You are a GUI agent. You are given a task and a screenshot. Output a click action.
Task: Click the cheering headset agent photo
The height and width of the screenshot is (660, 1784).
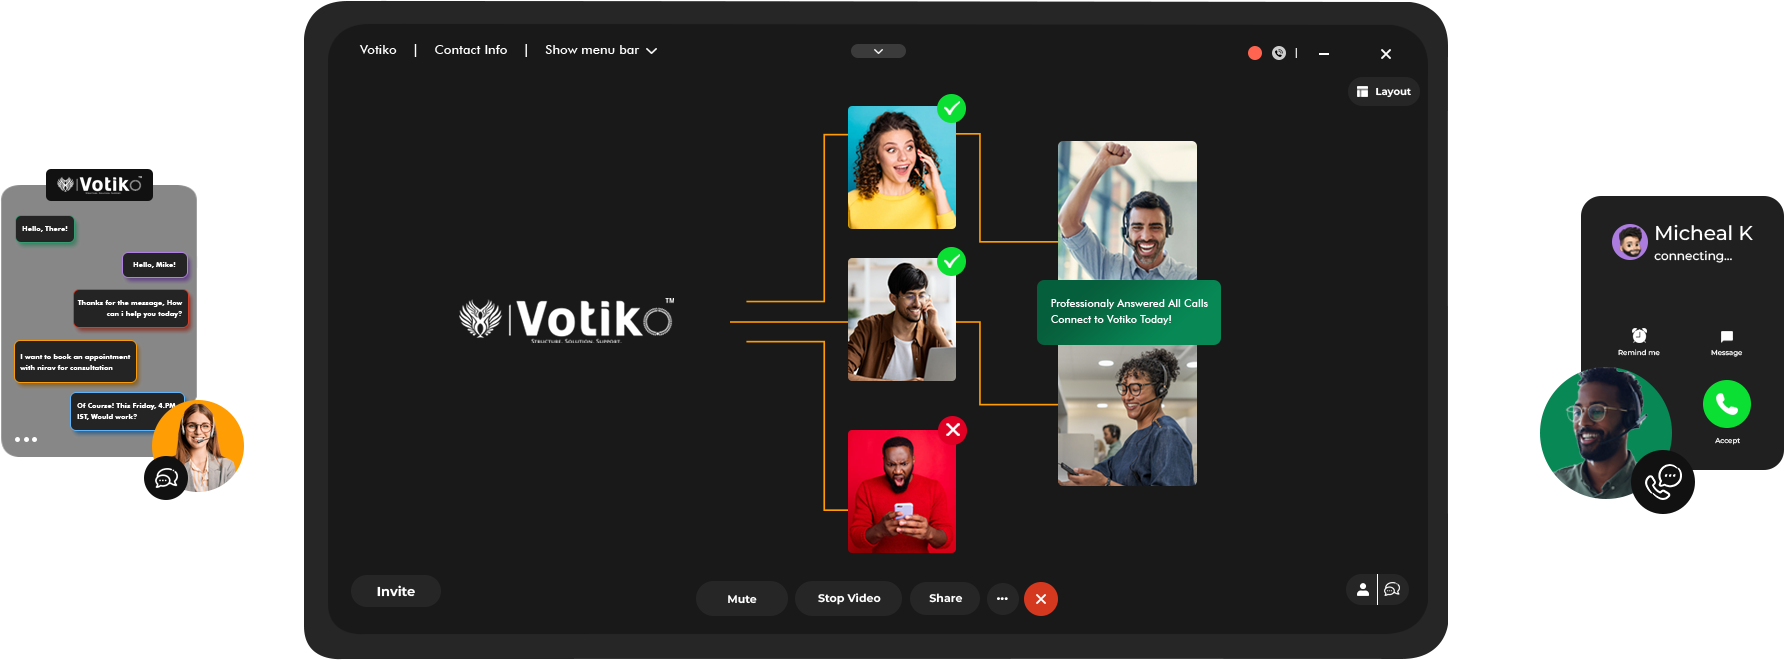(x=1127, y=210)
